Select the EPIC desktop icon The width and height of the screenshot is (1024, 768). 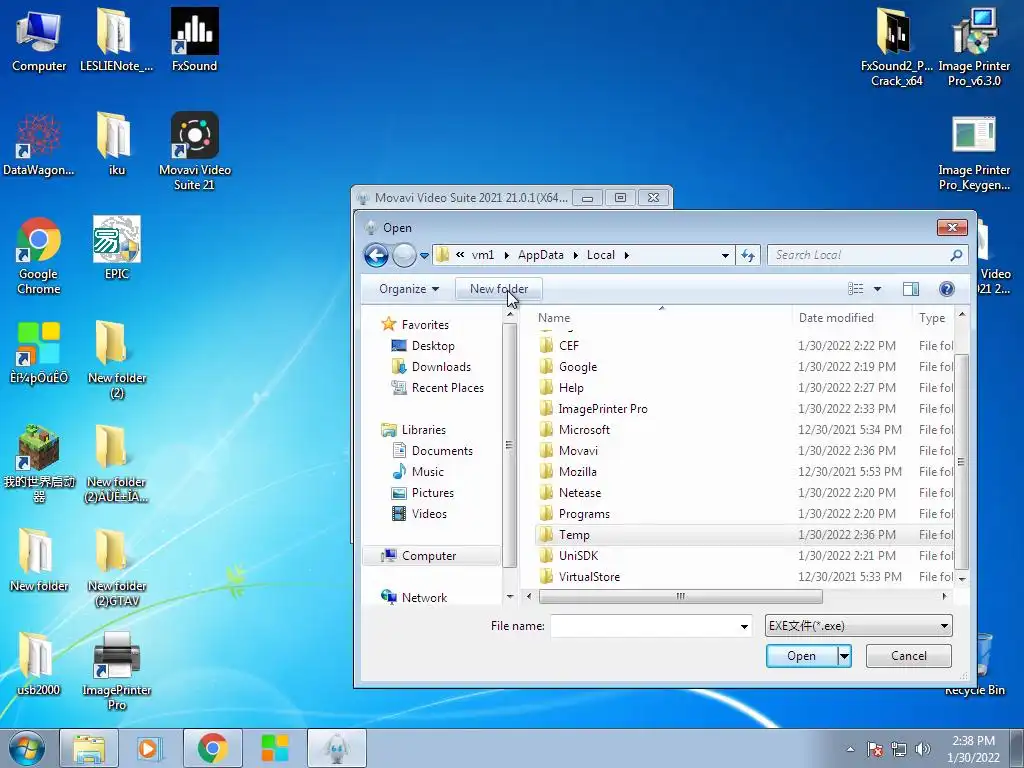[x=116, y=248]
